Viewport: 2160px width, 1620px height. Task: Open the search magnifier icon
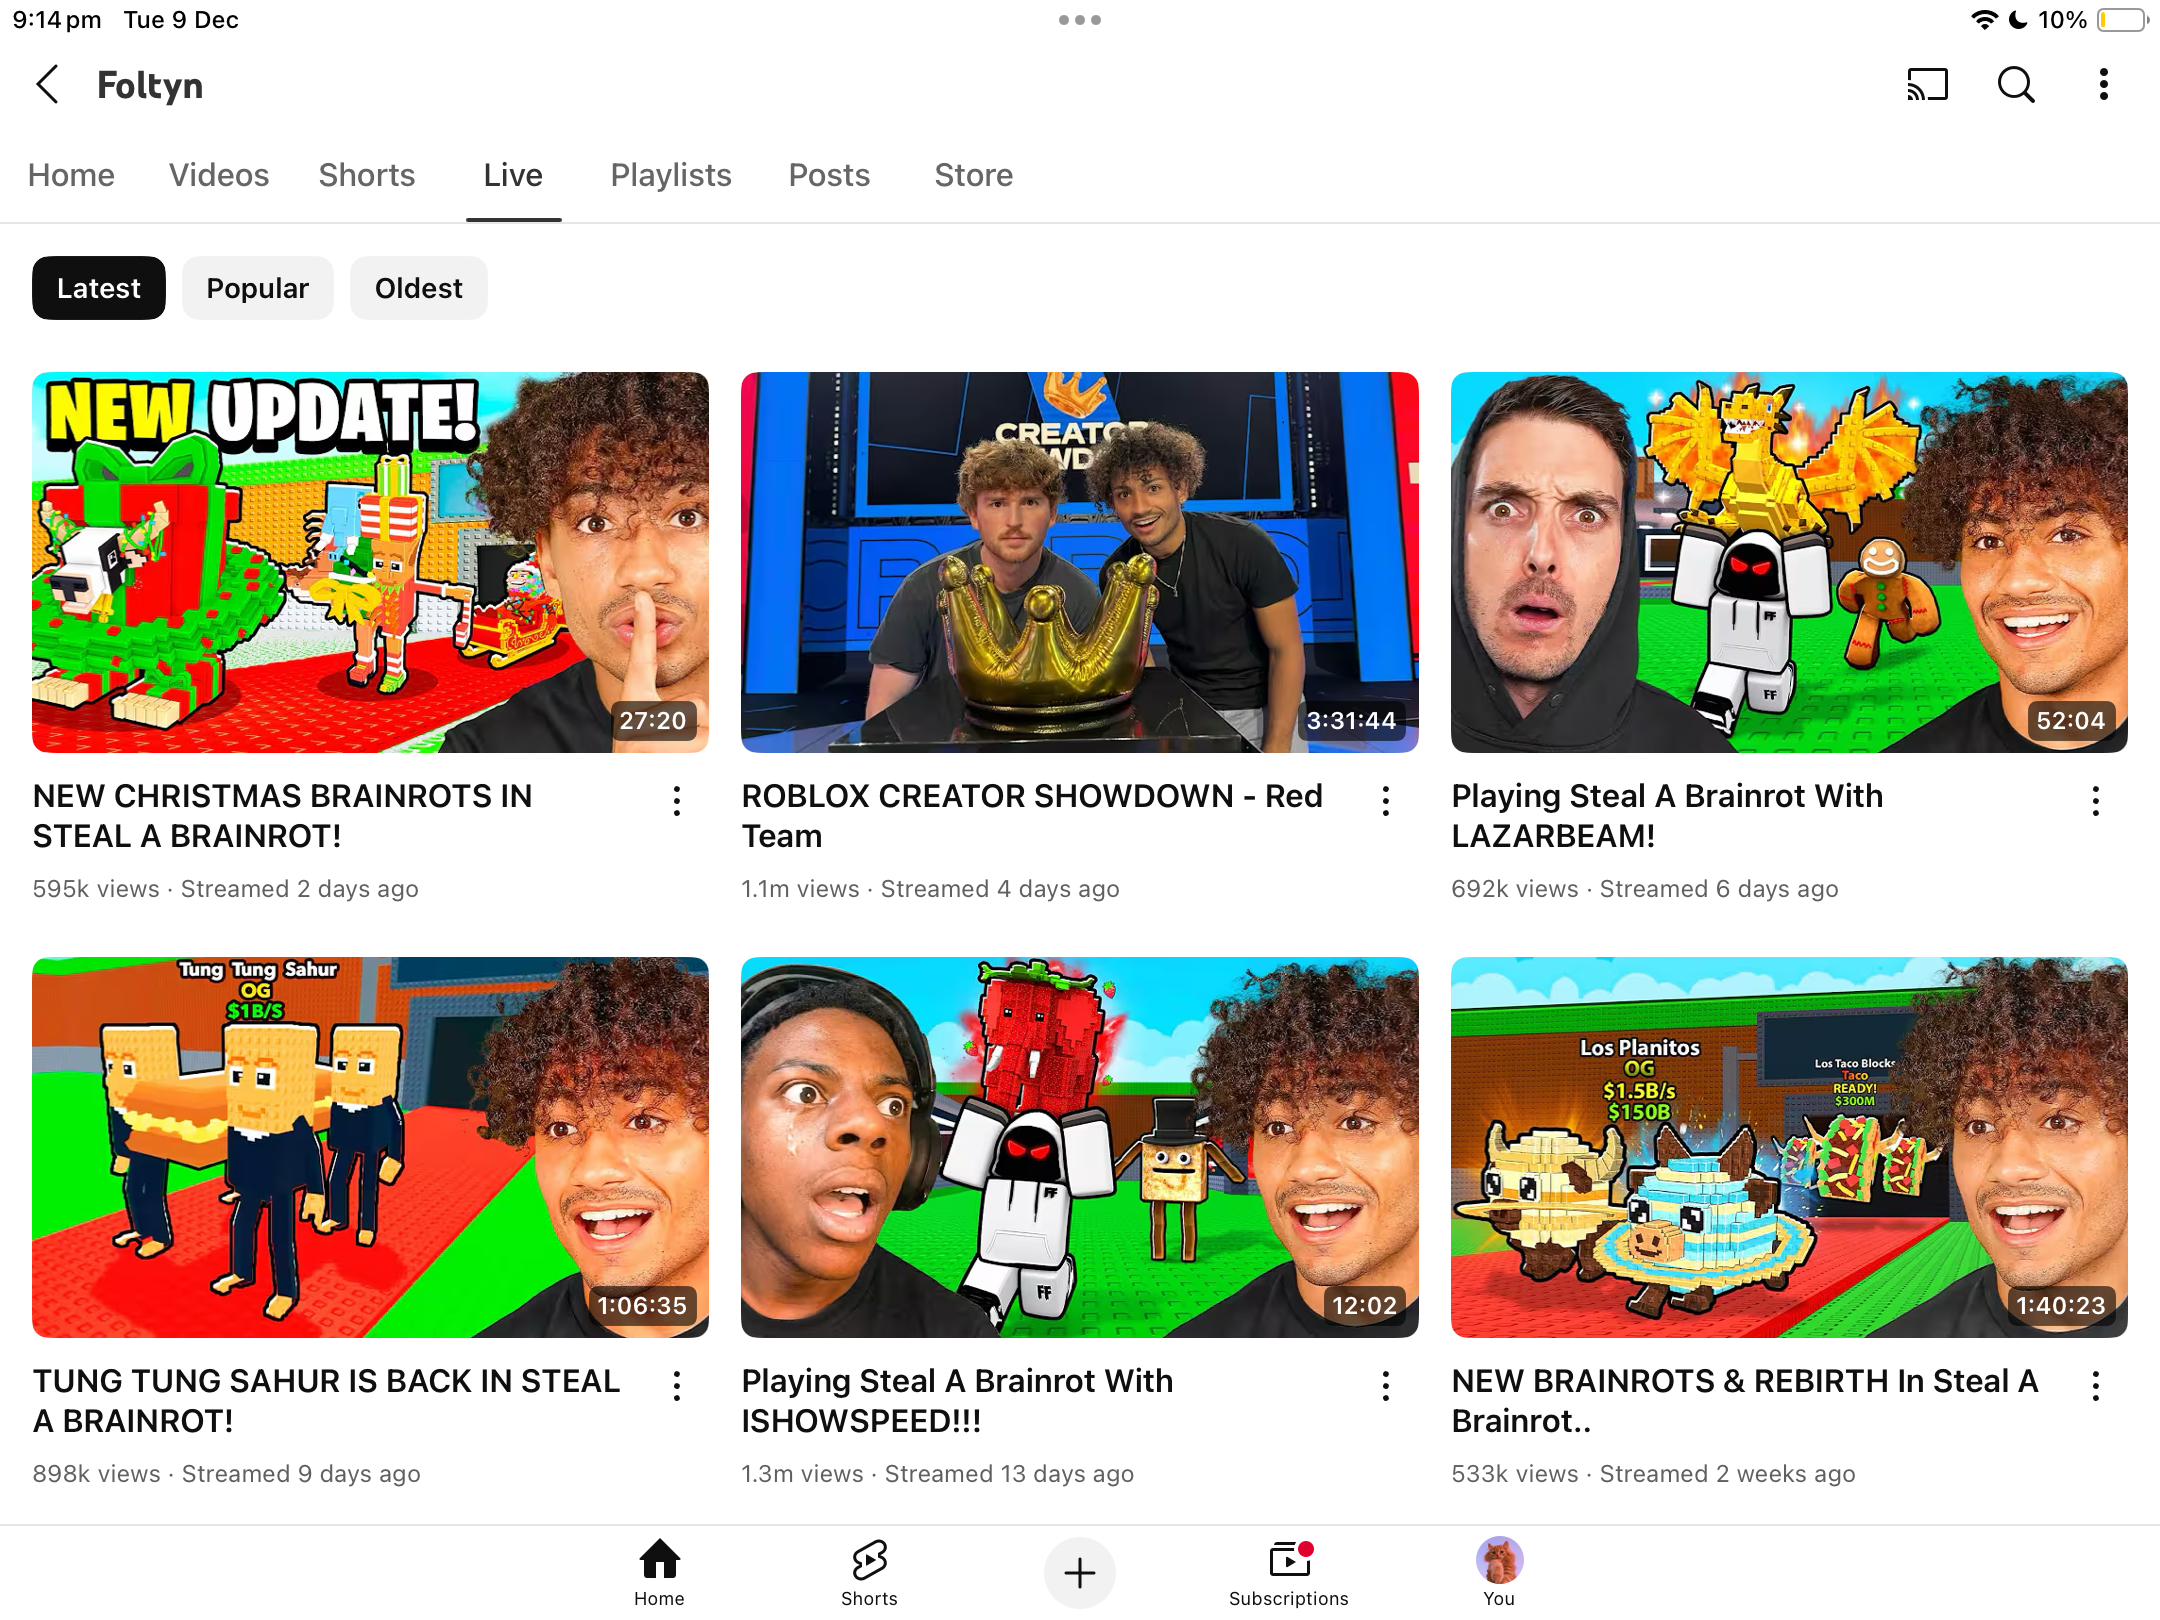pyautogui.click(x=2015, y=85)
